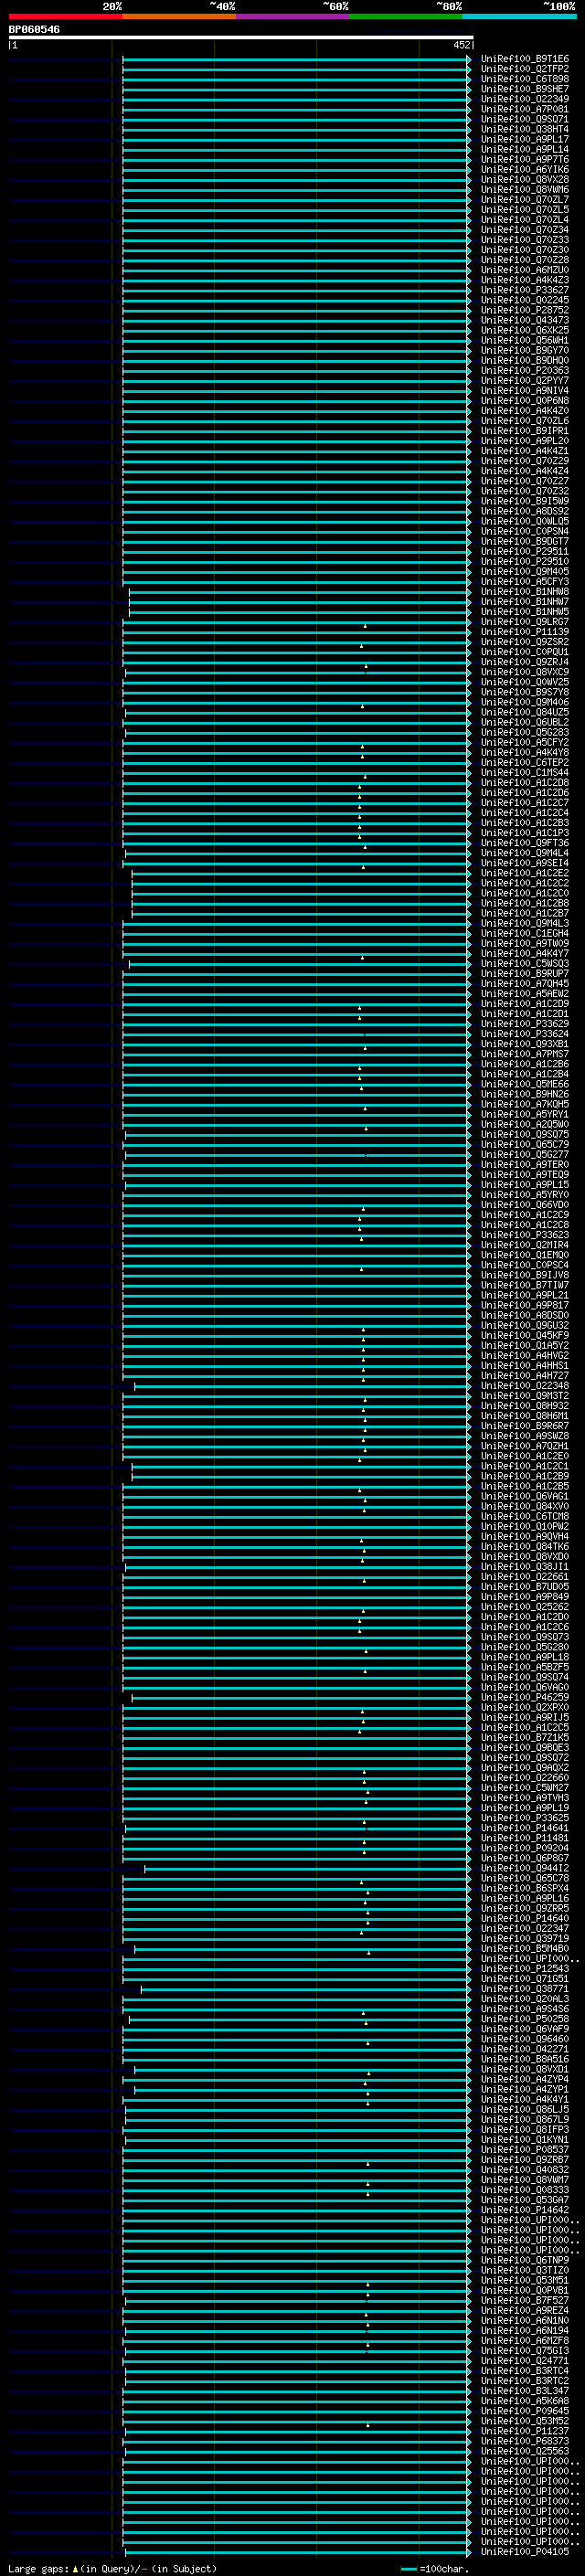Click the UniRef100_P14640 label
This screenshot has width=585, height=2576.
(525, 1918)
